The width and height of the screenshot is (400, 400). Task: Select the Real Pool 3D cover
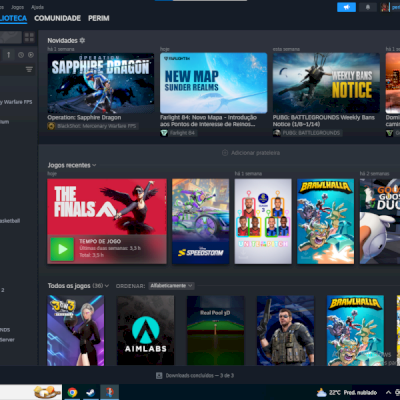(x=215, y=330)
